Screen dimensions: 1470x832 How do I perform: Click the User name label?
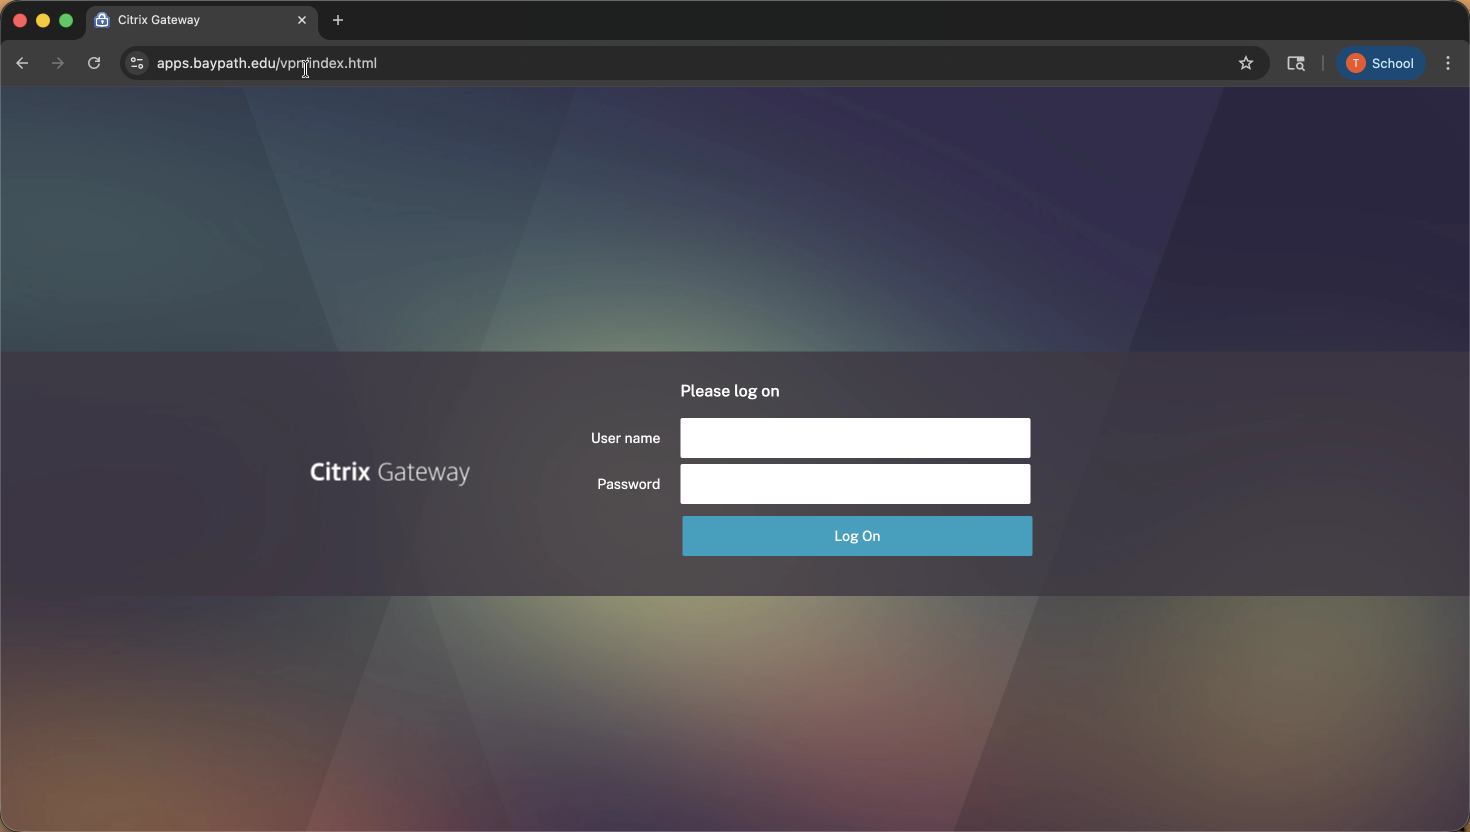pos(625,438)
